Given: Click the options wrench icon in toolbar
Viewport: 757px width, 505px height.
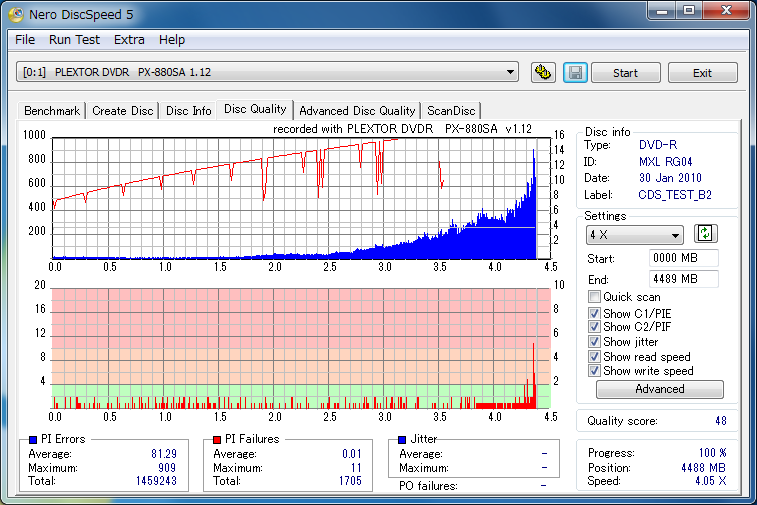Looking at the screenshot, I should 543,73.
